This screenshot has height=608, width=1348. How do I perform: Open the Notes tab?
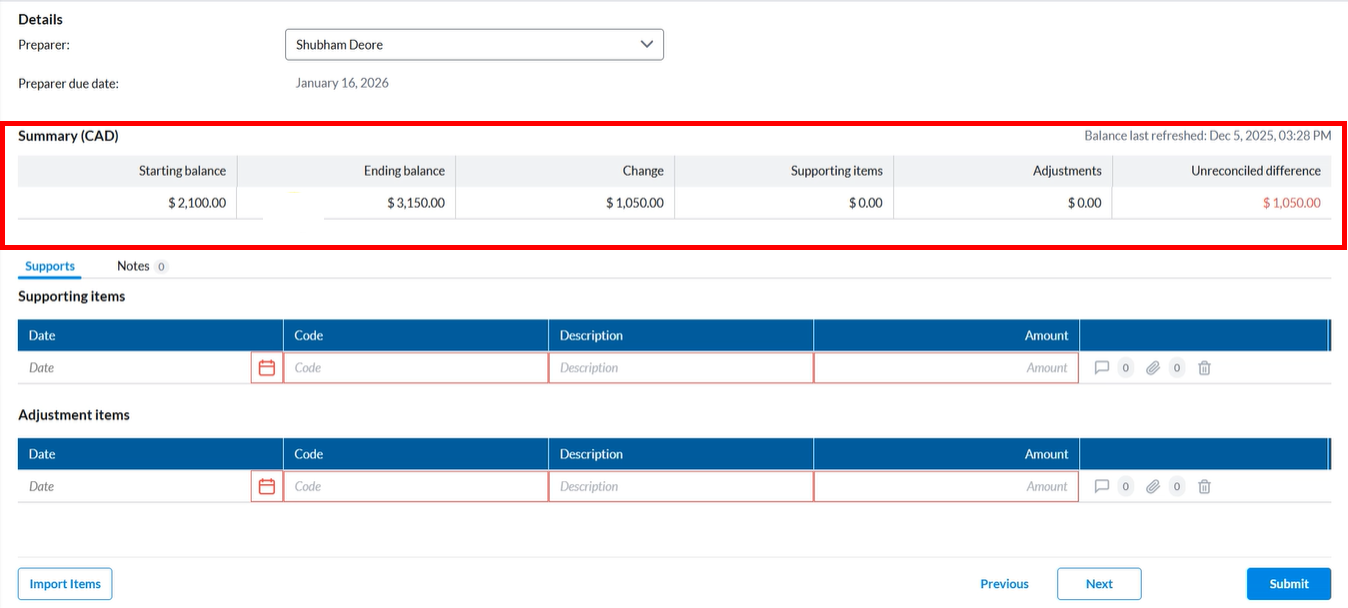(x=133, y=266)
